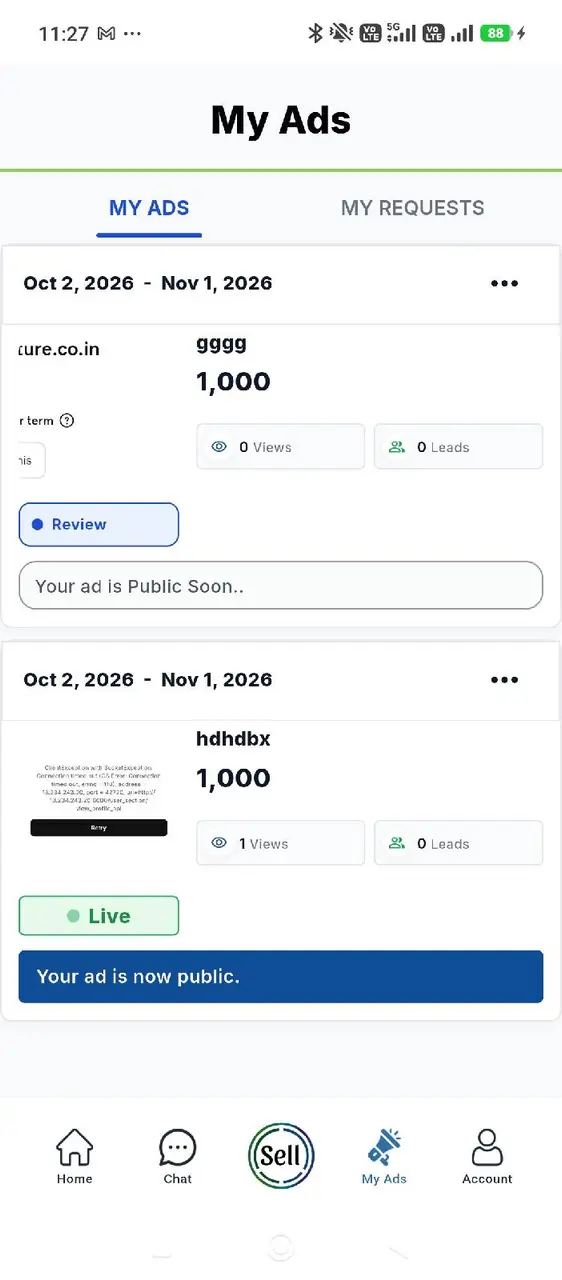Open three-dot menu for gggg ad

click(505, 283)
